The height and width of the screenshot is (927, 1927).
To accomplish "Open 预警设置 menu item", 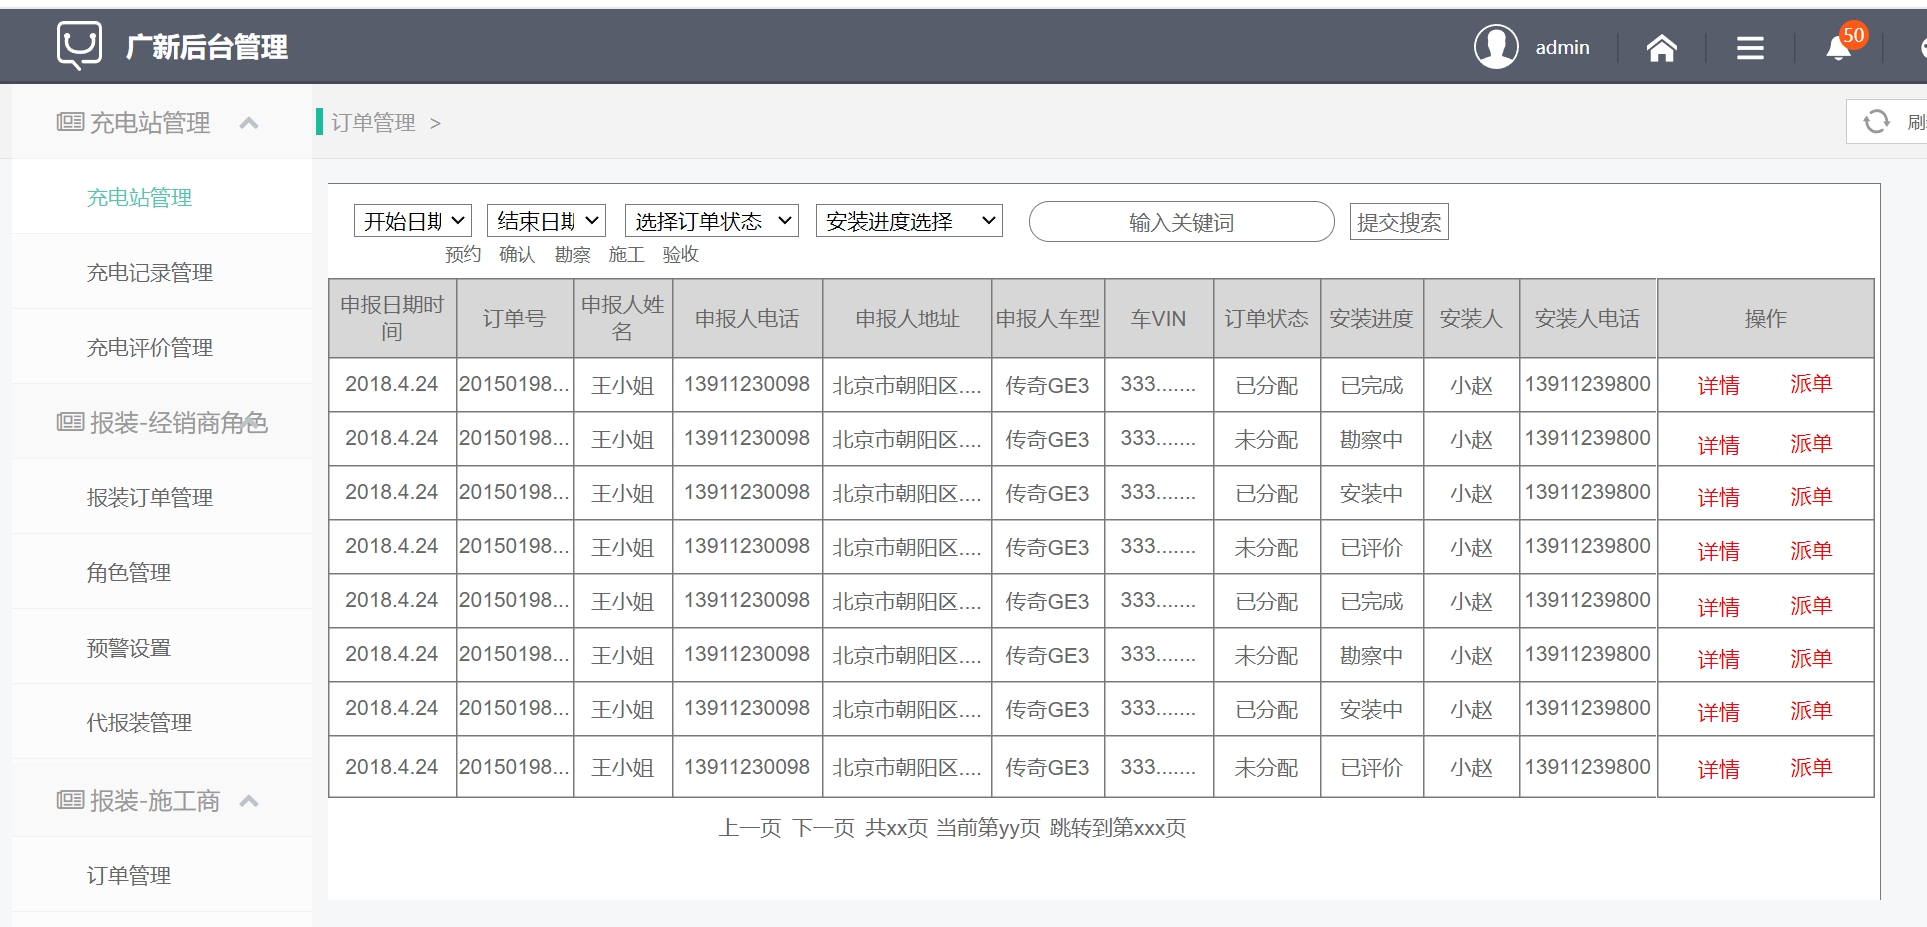I will 129,647.
